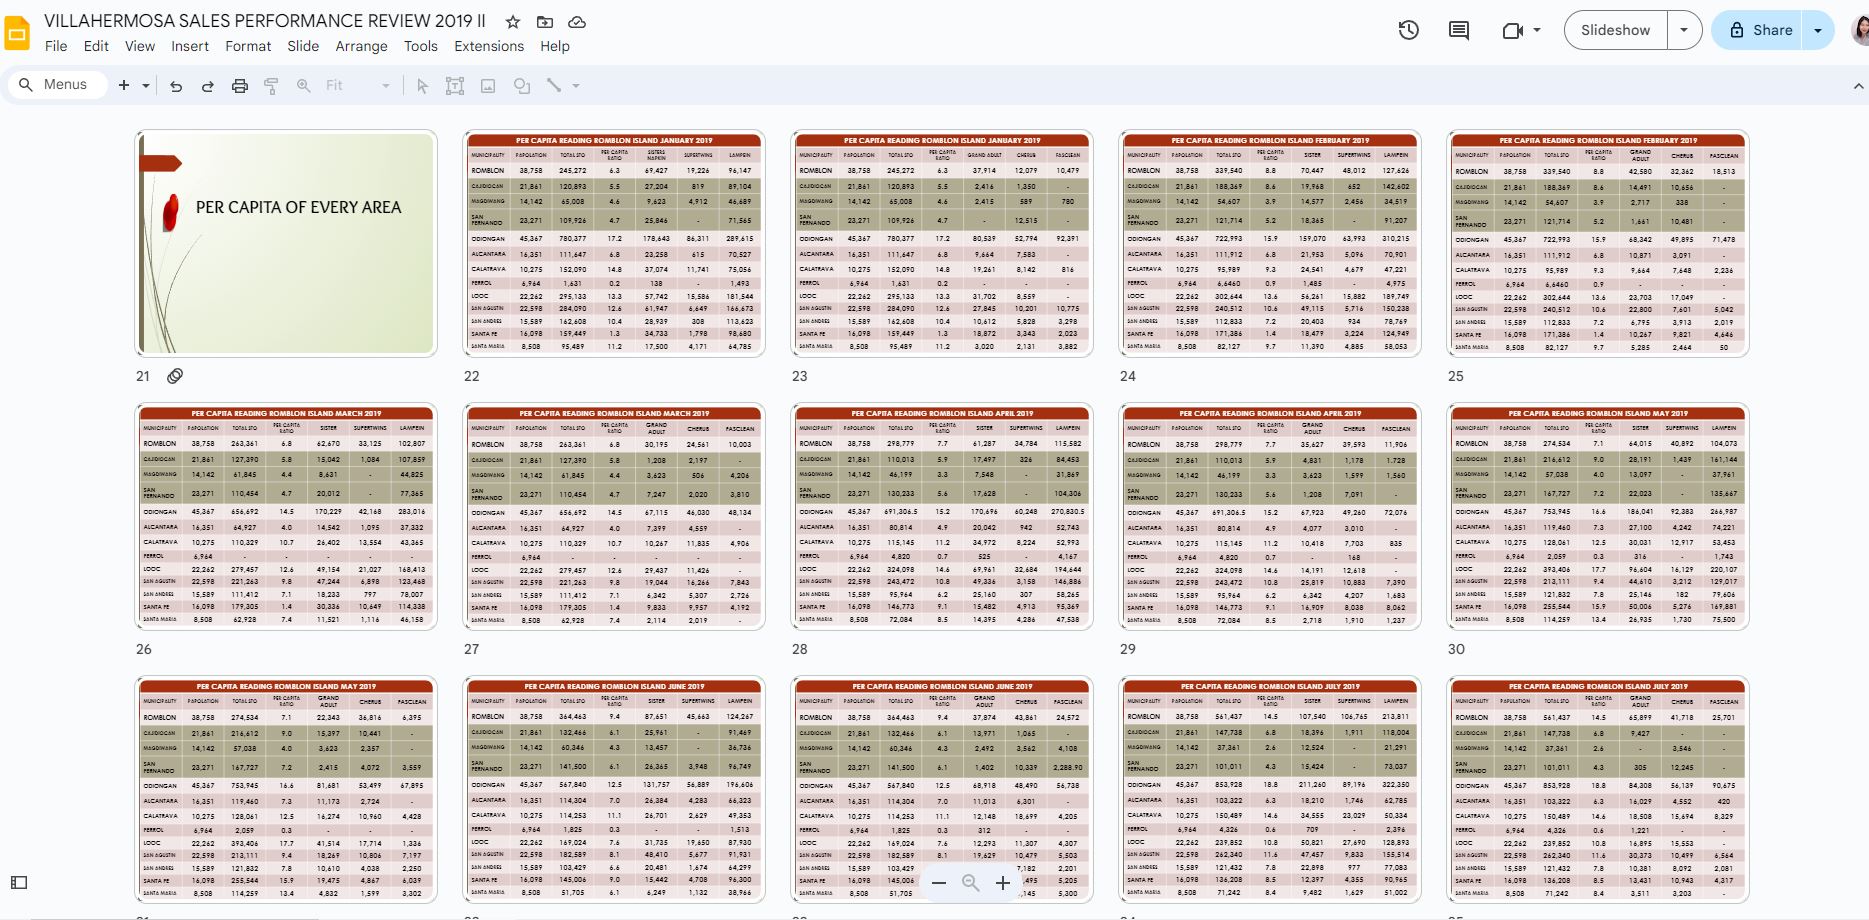Click the Zoom tool in toolbar

(303, 86)
